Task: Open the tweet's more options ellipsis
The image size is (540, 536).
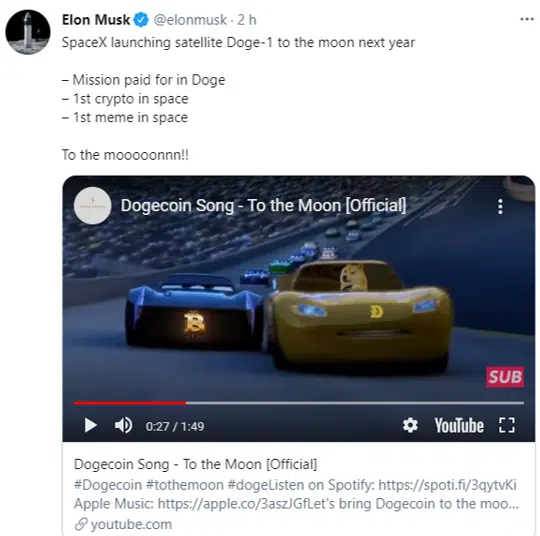Action: (527, 19)
